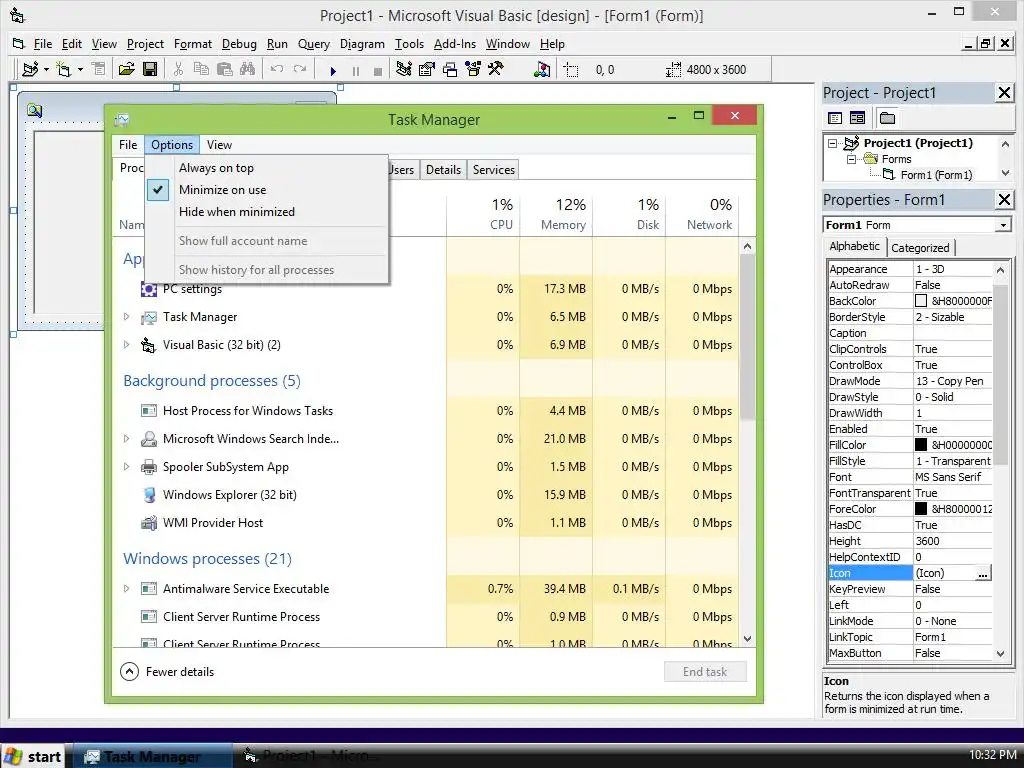Click the End stop icon
The image size is (1024, 768).
point(377,71)
